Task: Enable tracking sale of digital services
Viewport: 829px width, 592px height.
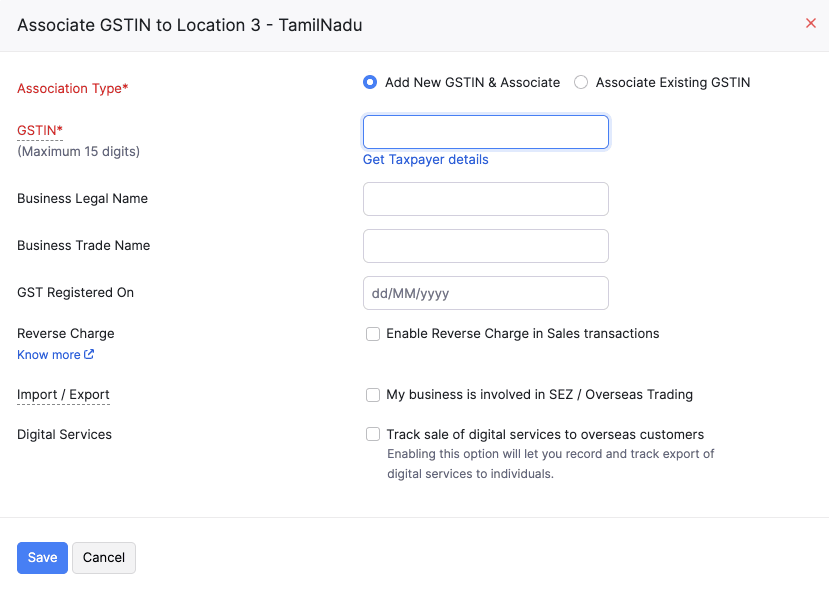Action: [x=373, y=435]
